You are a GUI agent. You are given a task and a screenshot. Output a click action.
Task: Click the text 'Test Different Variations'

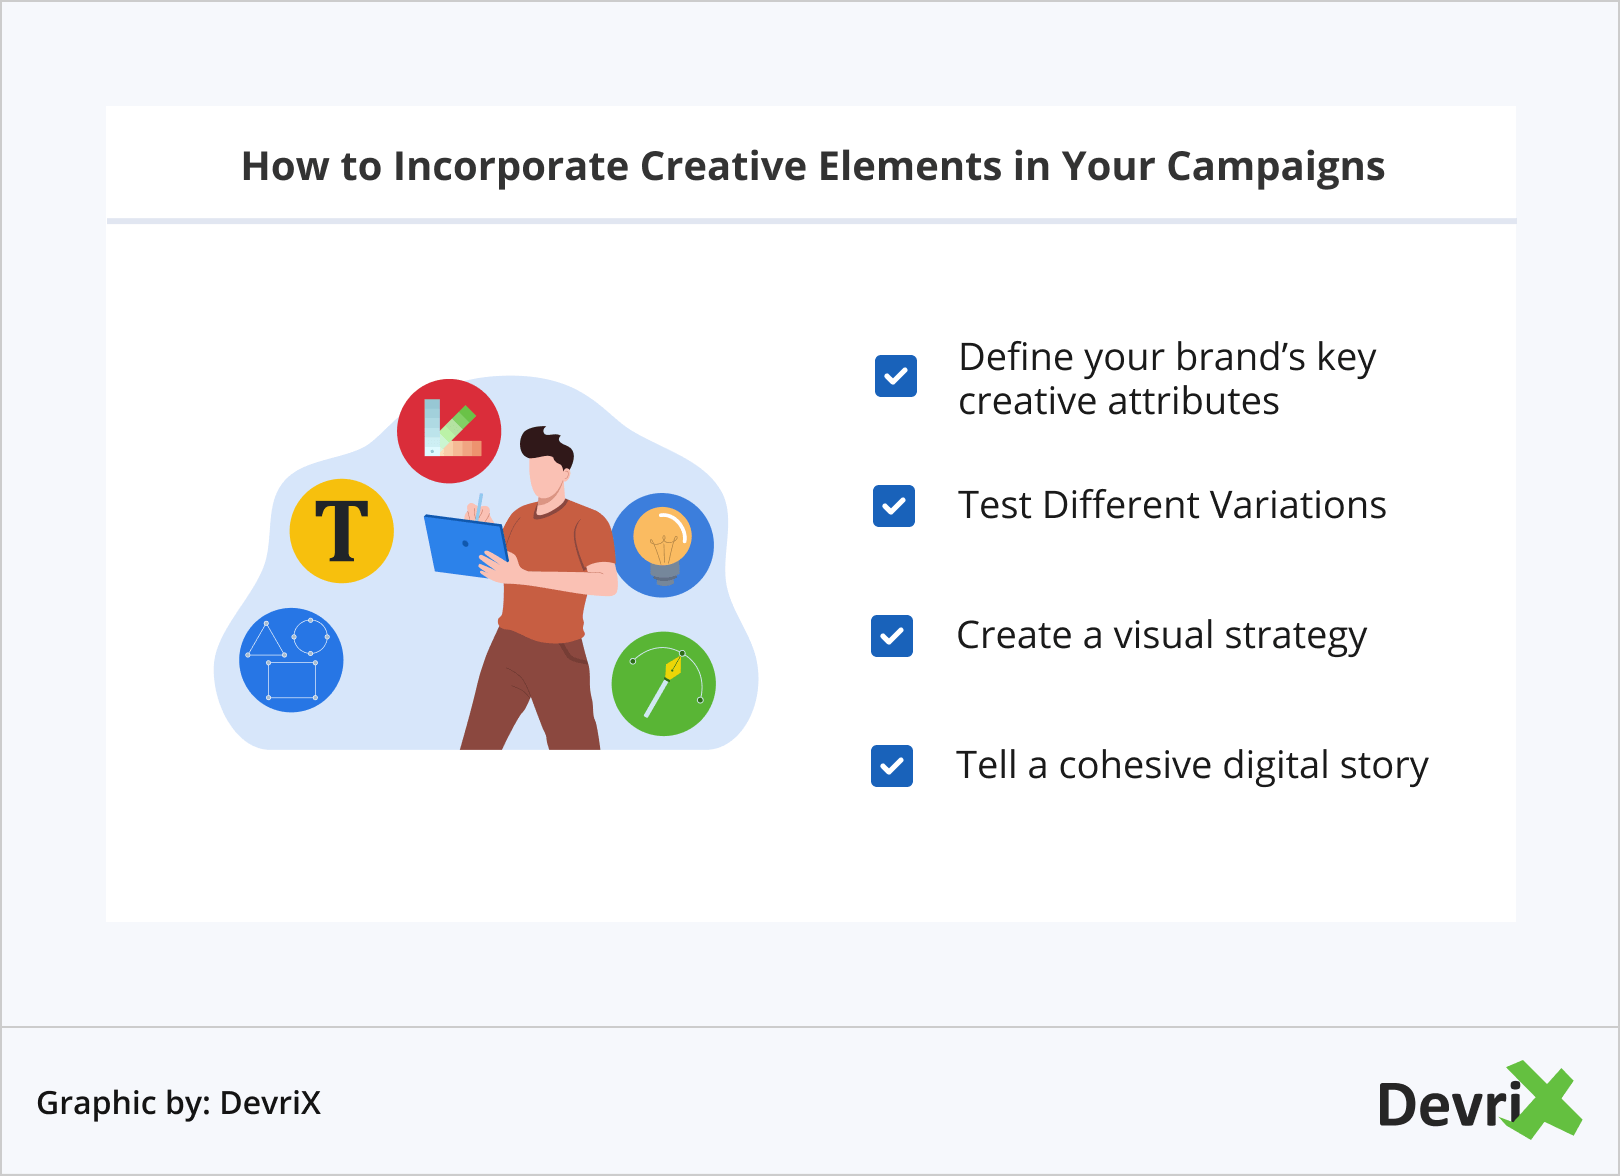[x=1172, y=505]
